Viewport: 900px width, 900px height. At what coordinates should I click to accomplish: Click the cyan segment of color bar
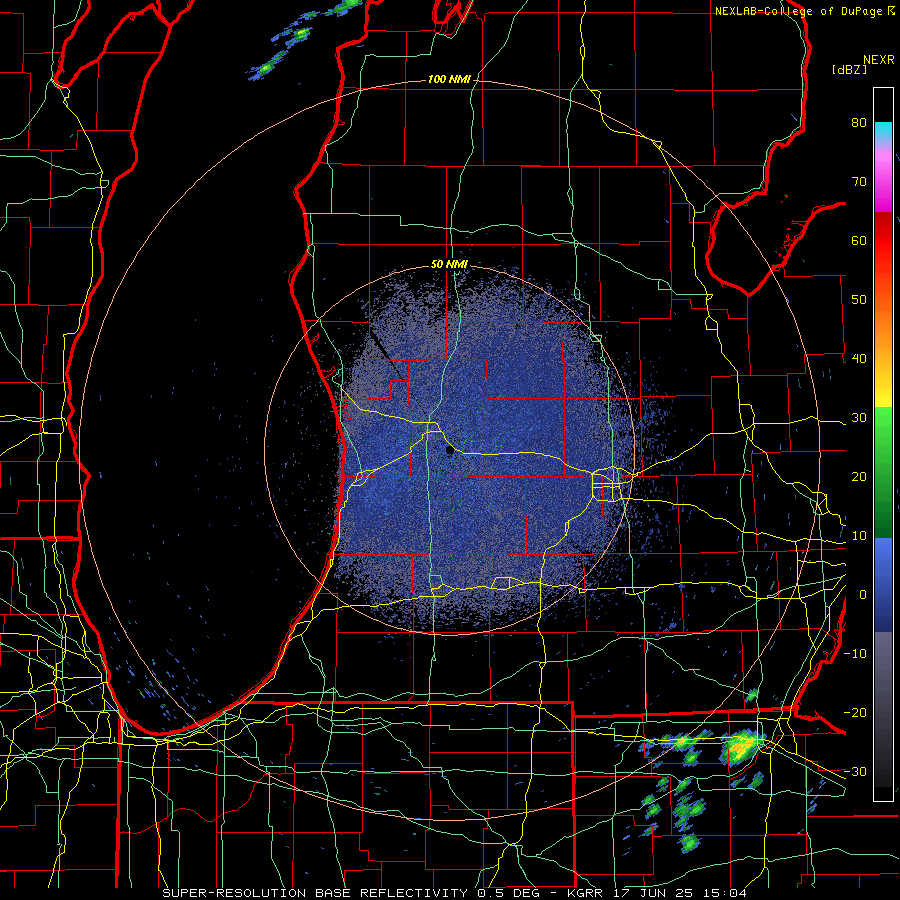[x=883, y=131]
